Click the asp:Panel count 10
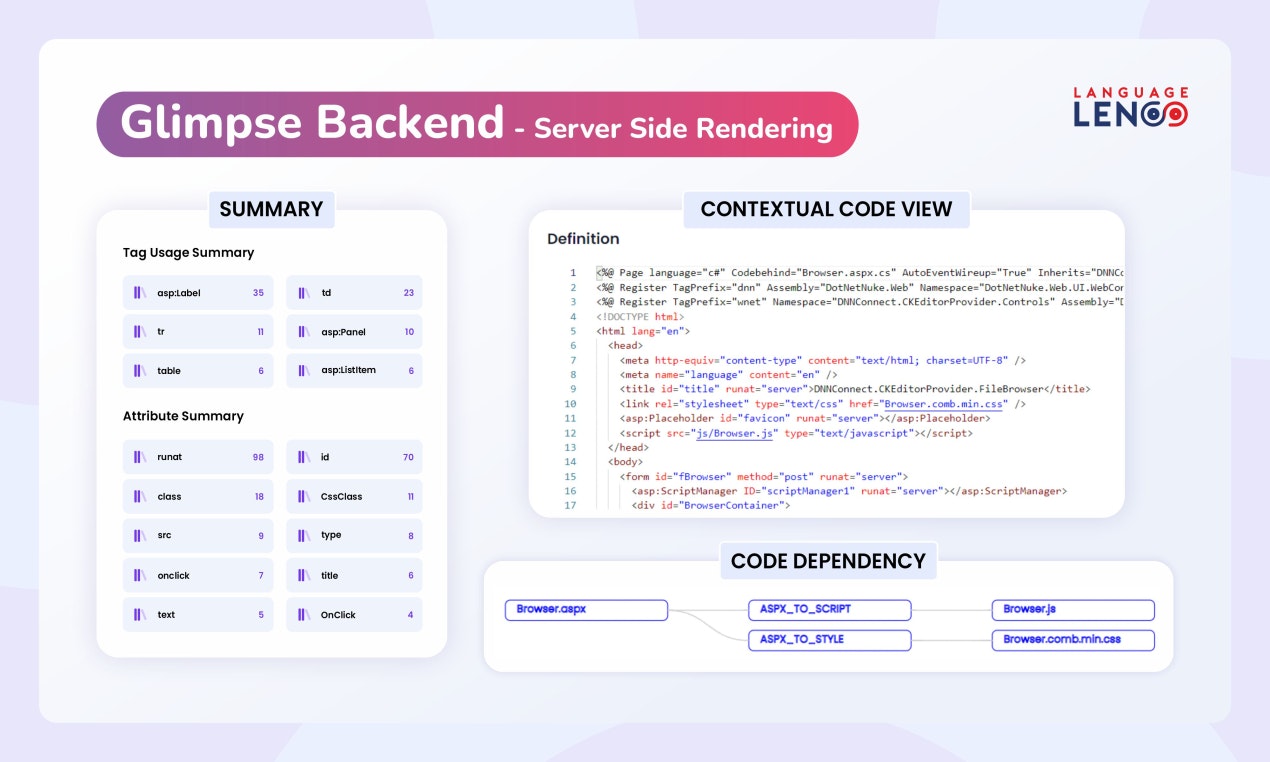Image resolution: width=1270 pixels, height=762 pixels. click(409, 332)
